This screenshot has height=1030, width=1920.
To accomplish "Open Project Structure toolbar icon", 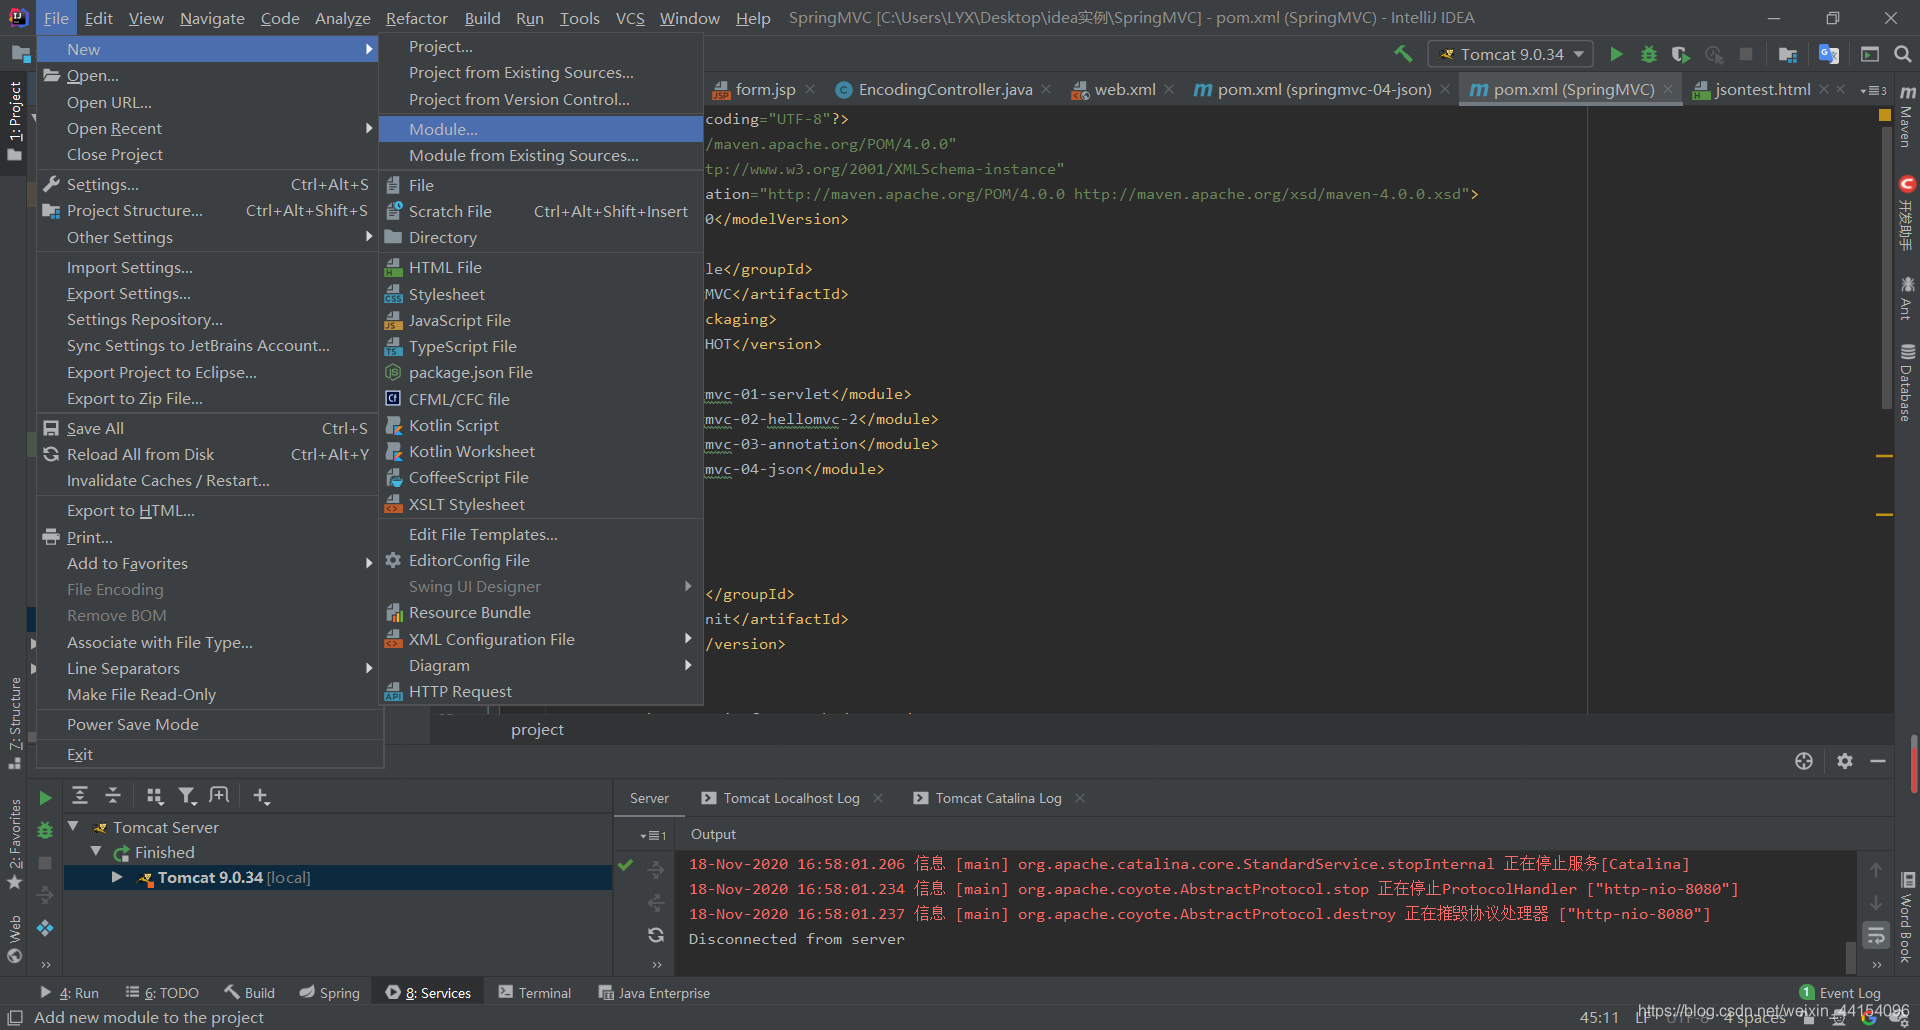I will [x=1788, y=54].
